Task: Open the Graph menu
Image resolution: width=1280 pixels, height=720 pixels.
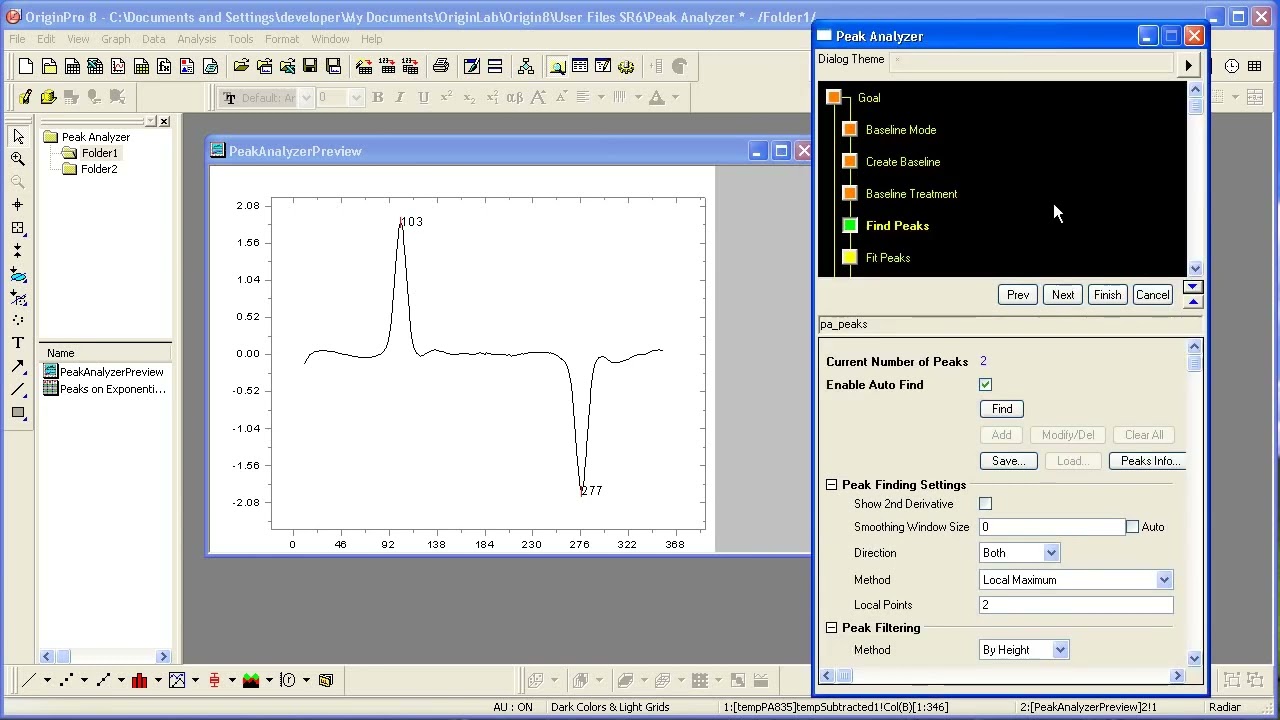Action: (x=115, y=39)
